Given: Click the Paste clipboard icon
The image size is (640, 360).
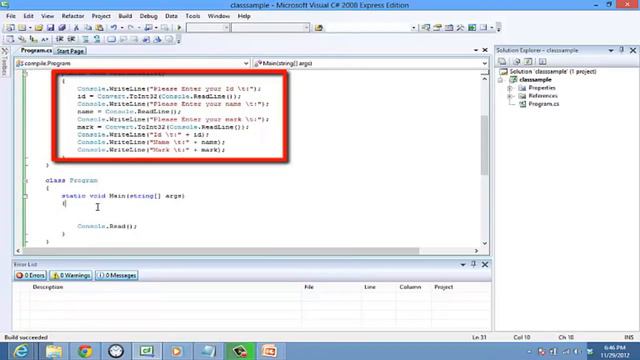Looking at the screenshot, I should pos(99,28).
